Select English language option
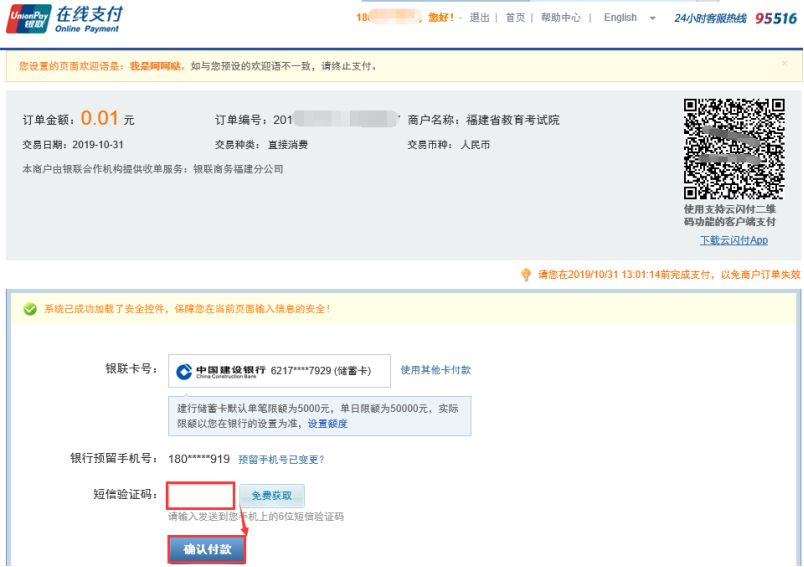The width and height of the screenshot is (804, 567). pyautogui.click(x=620, y=18)
